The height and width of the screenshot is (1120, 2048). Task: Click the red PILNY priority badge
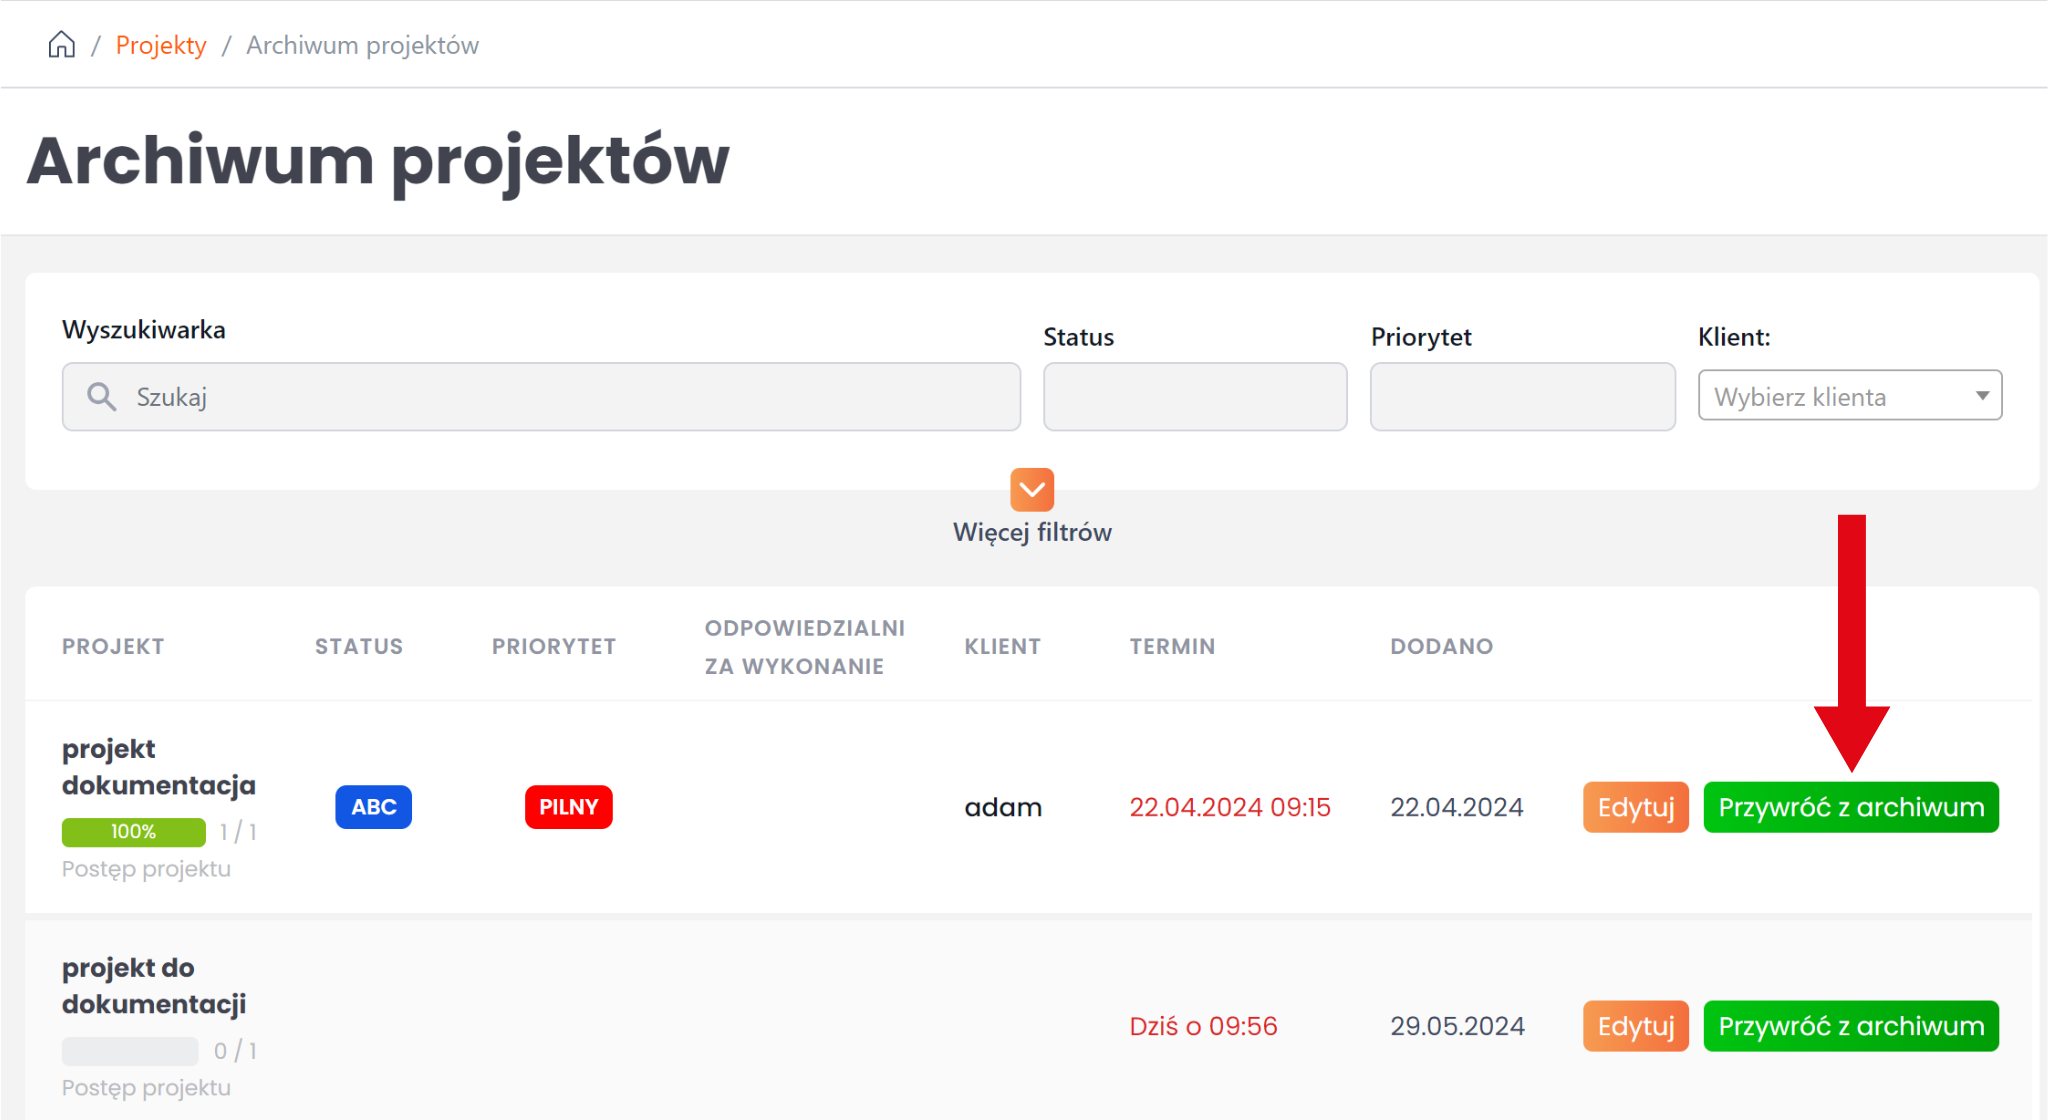(x=568, y=807)
